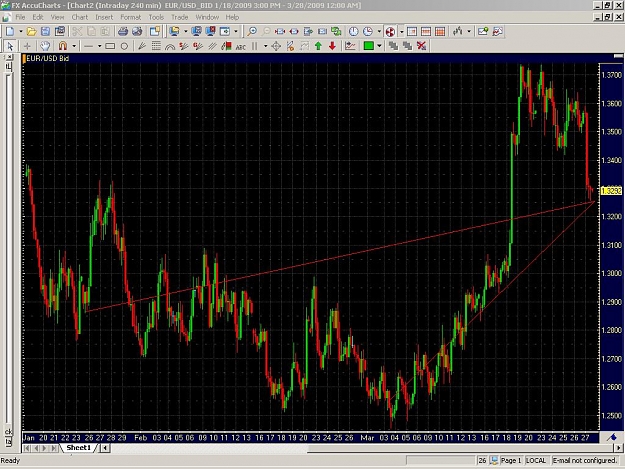This screenshot has height=469, width=625.
Task: Click the 1.2500 price axis label
Action: coord(612,415)
